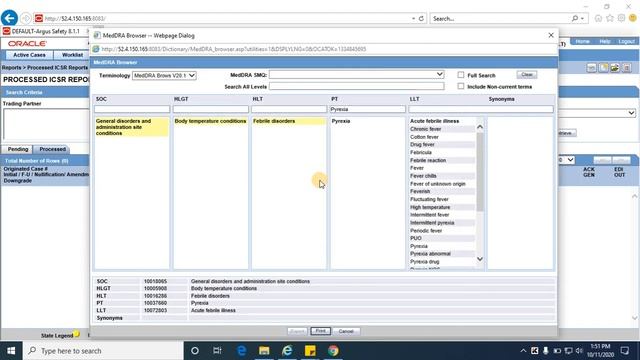Click the Cancel button in dialog

[346, 331]
